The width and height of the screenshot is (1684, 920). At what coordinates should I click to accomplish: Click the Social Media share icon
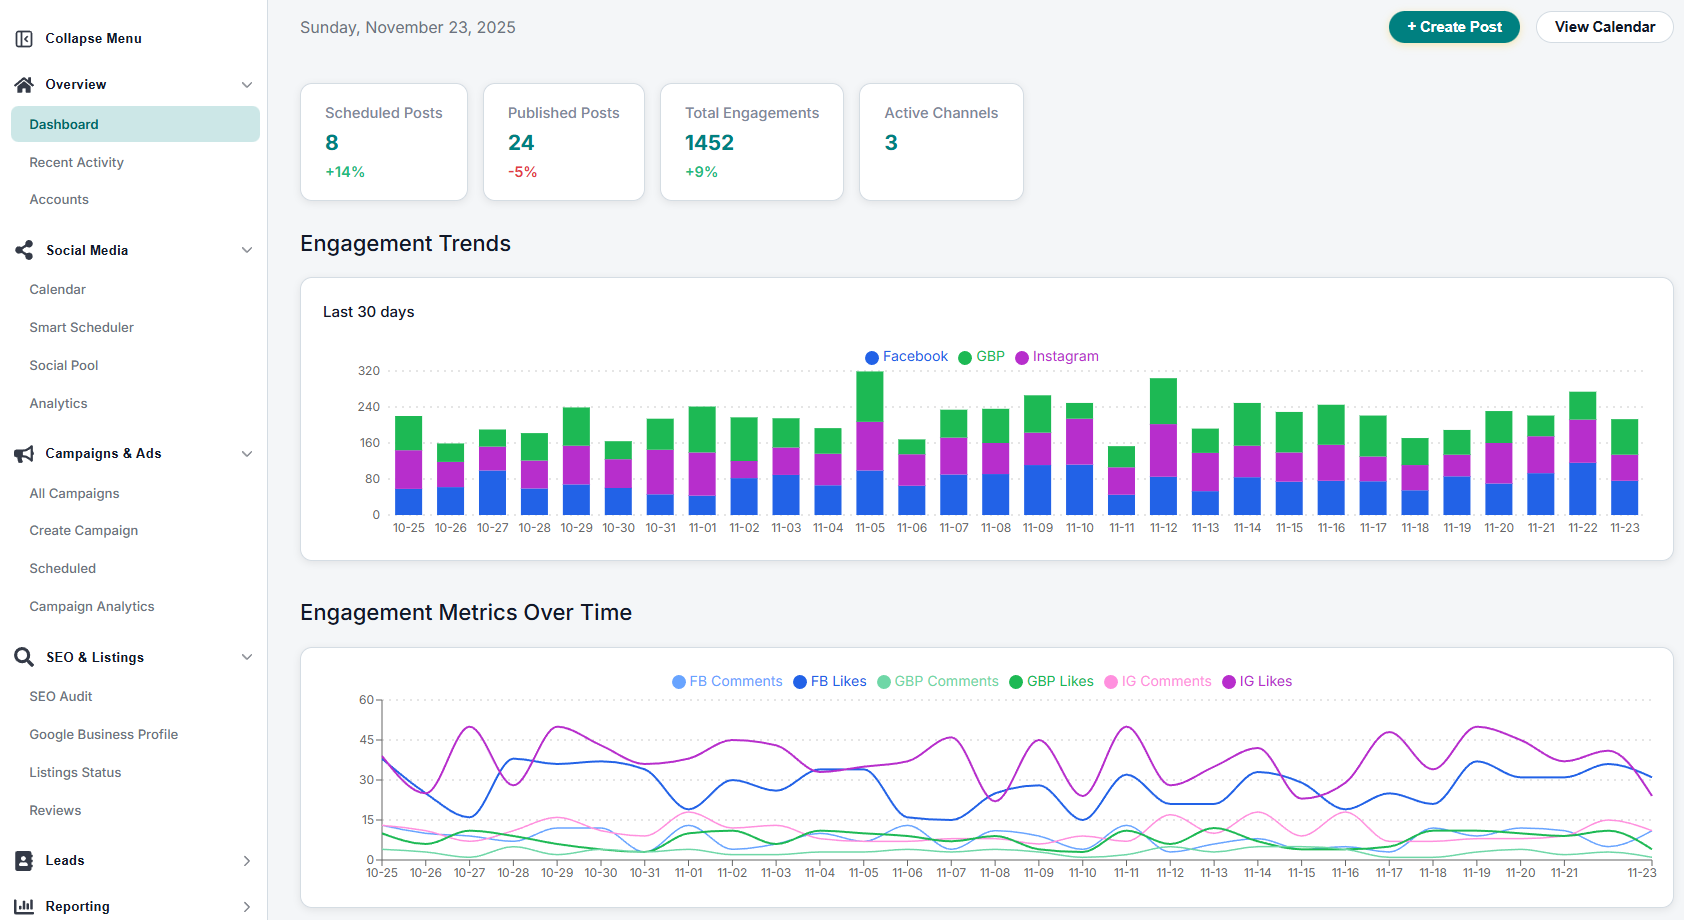(23, 250)
